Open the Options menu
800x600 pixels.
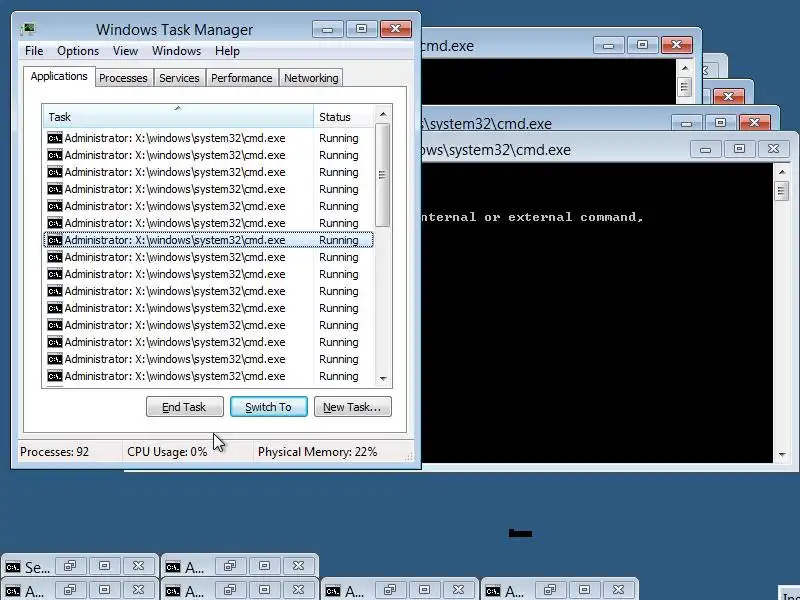coord(78,51)
